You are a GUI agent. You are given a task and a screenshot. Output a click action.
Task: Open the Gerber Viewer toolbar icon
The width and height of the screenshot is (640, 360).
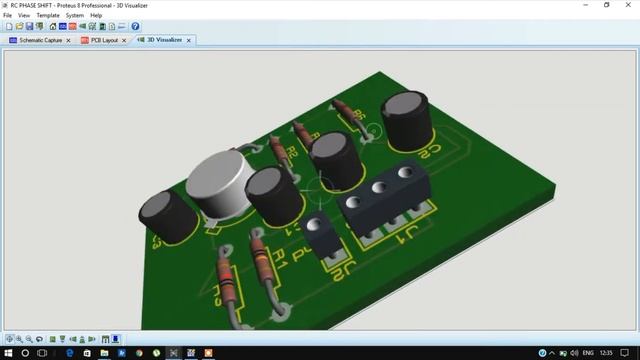(x=93, y=27)
